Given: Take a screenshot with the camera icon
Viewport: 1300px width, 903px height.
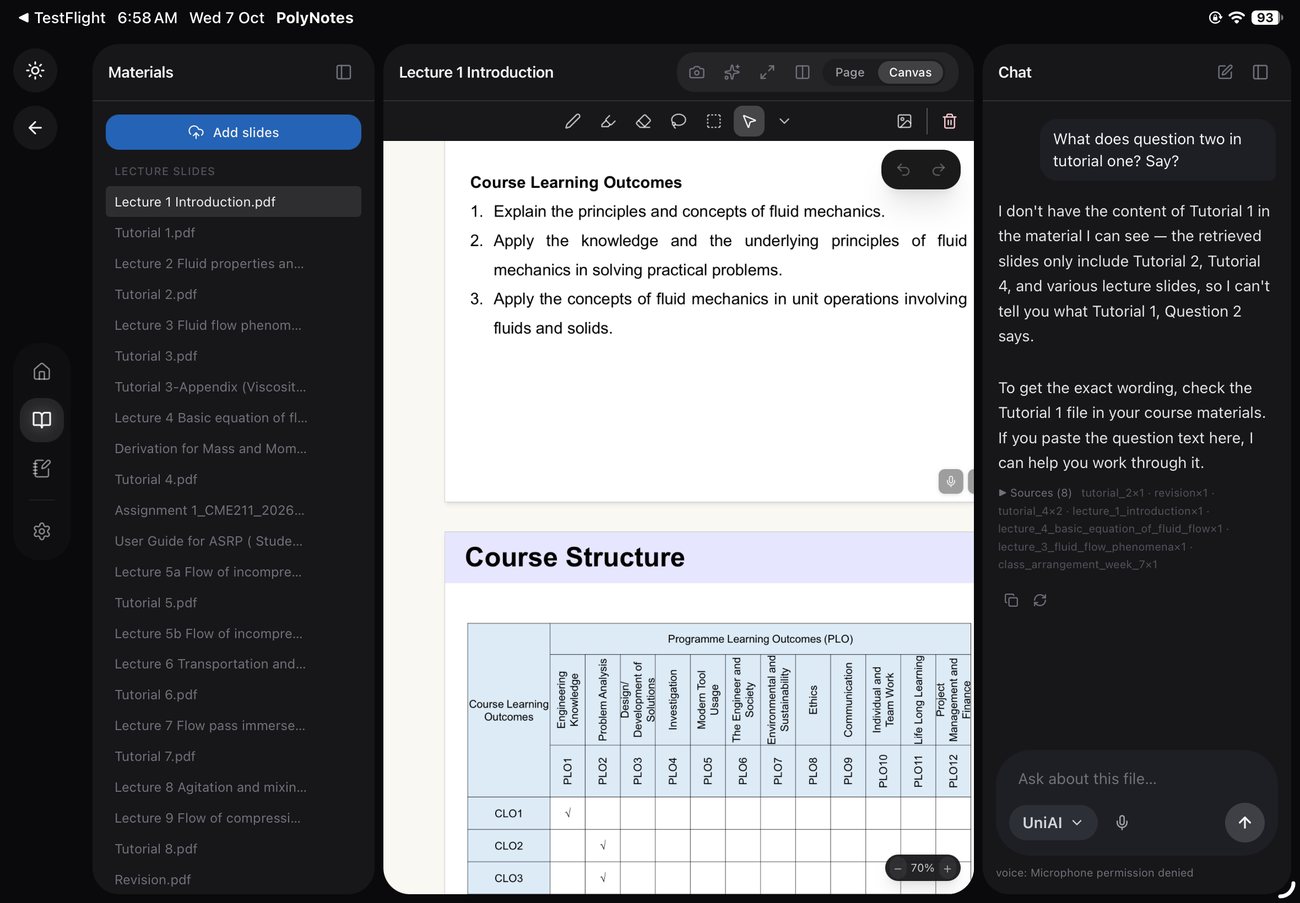Looking at the screenshot, I should [697, 72].
